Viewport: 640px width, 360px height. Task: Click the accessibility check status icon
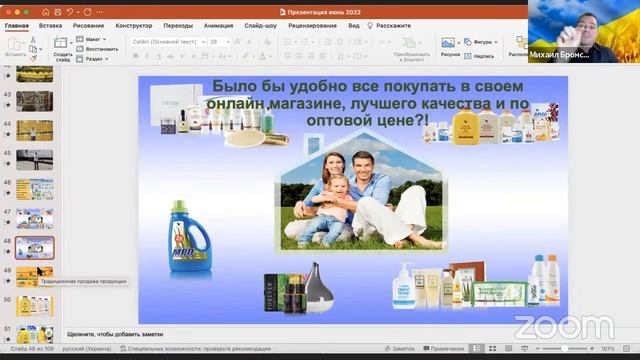pos(123,349)
